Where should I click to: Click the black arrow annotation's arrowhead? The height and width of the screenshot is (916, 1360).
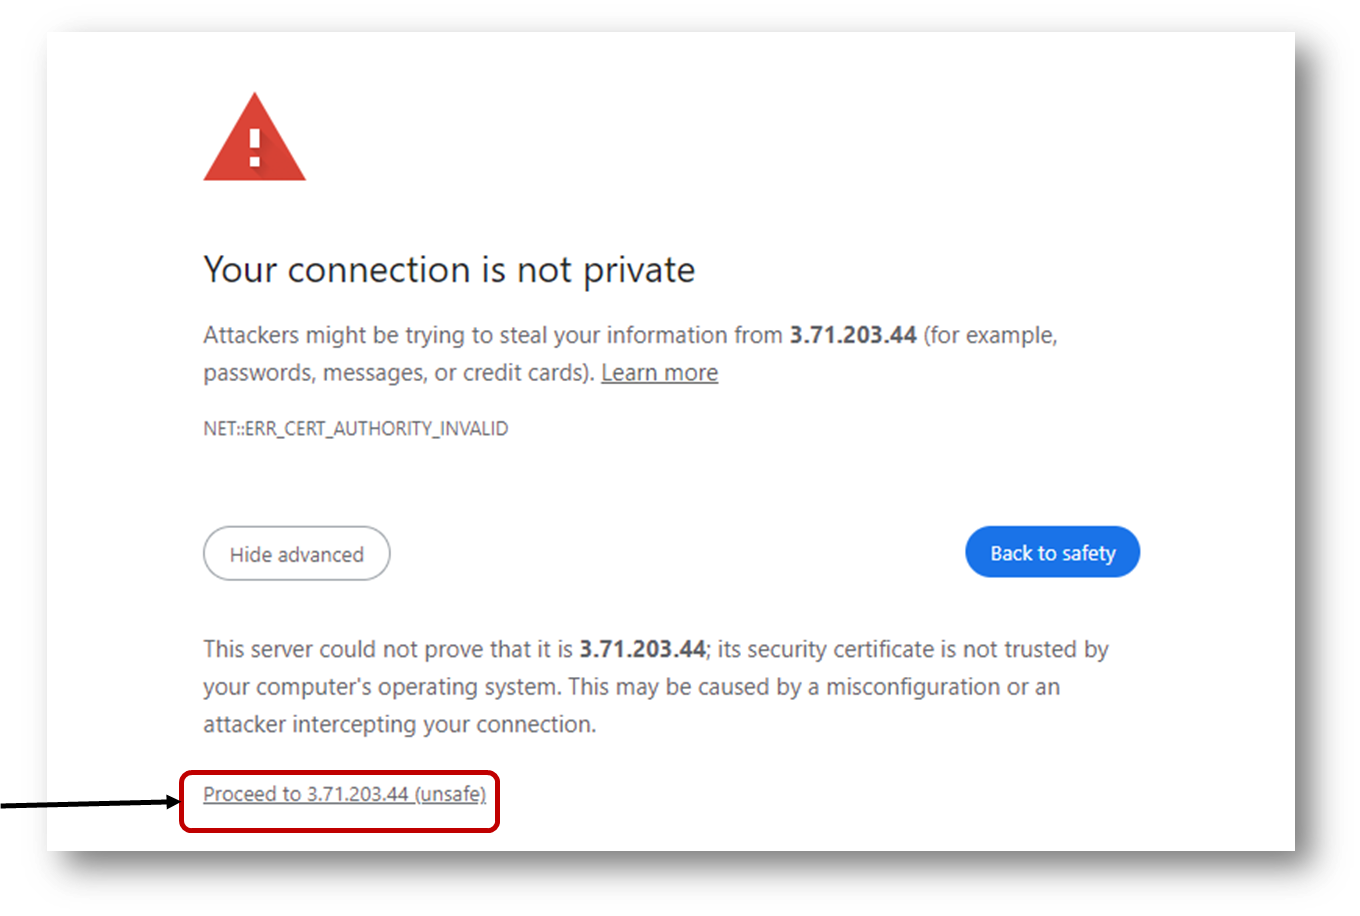coord(171,802)
